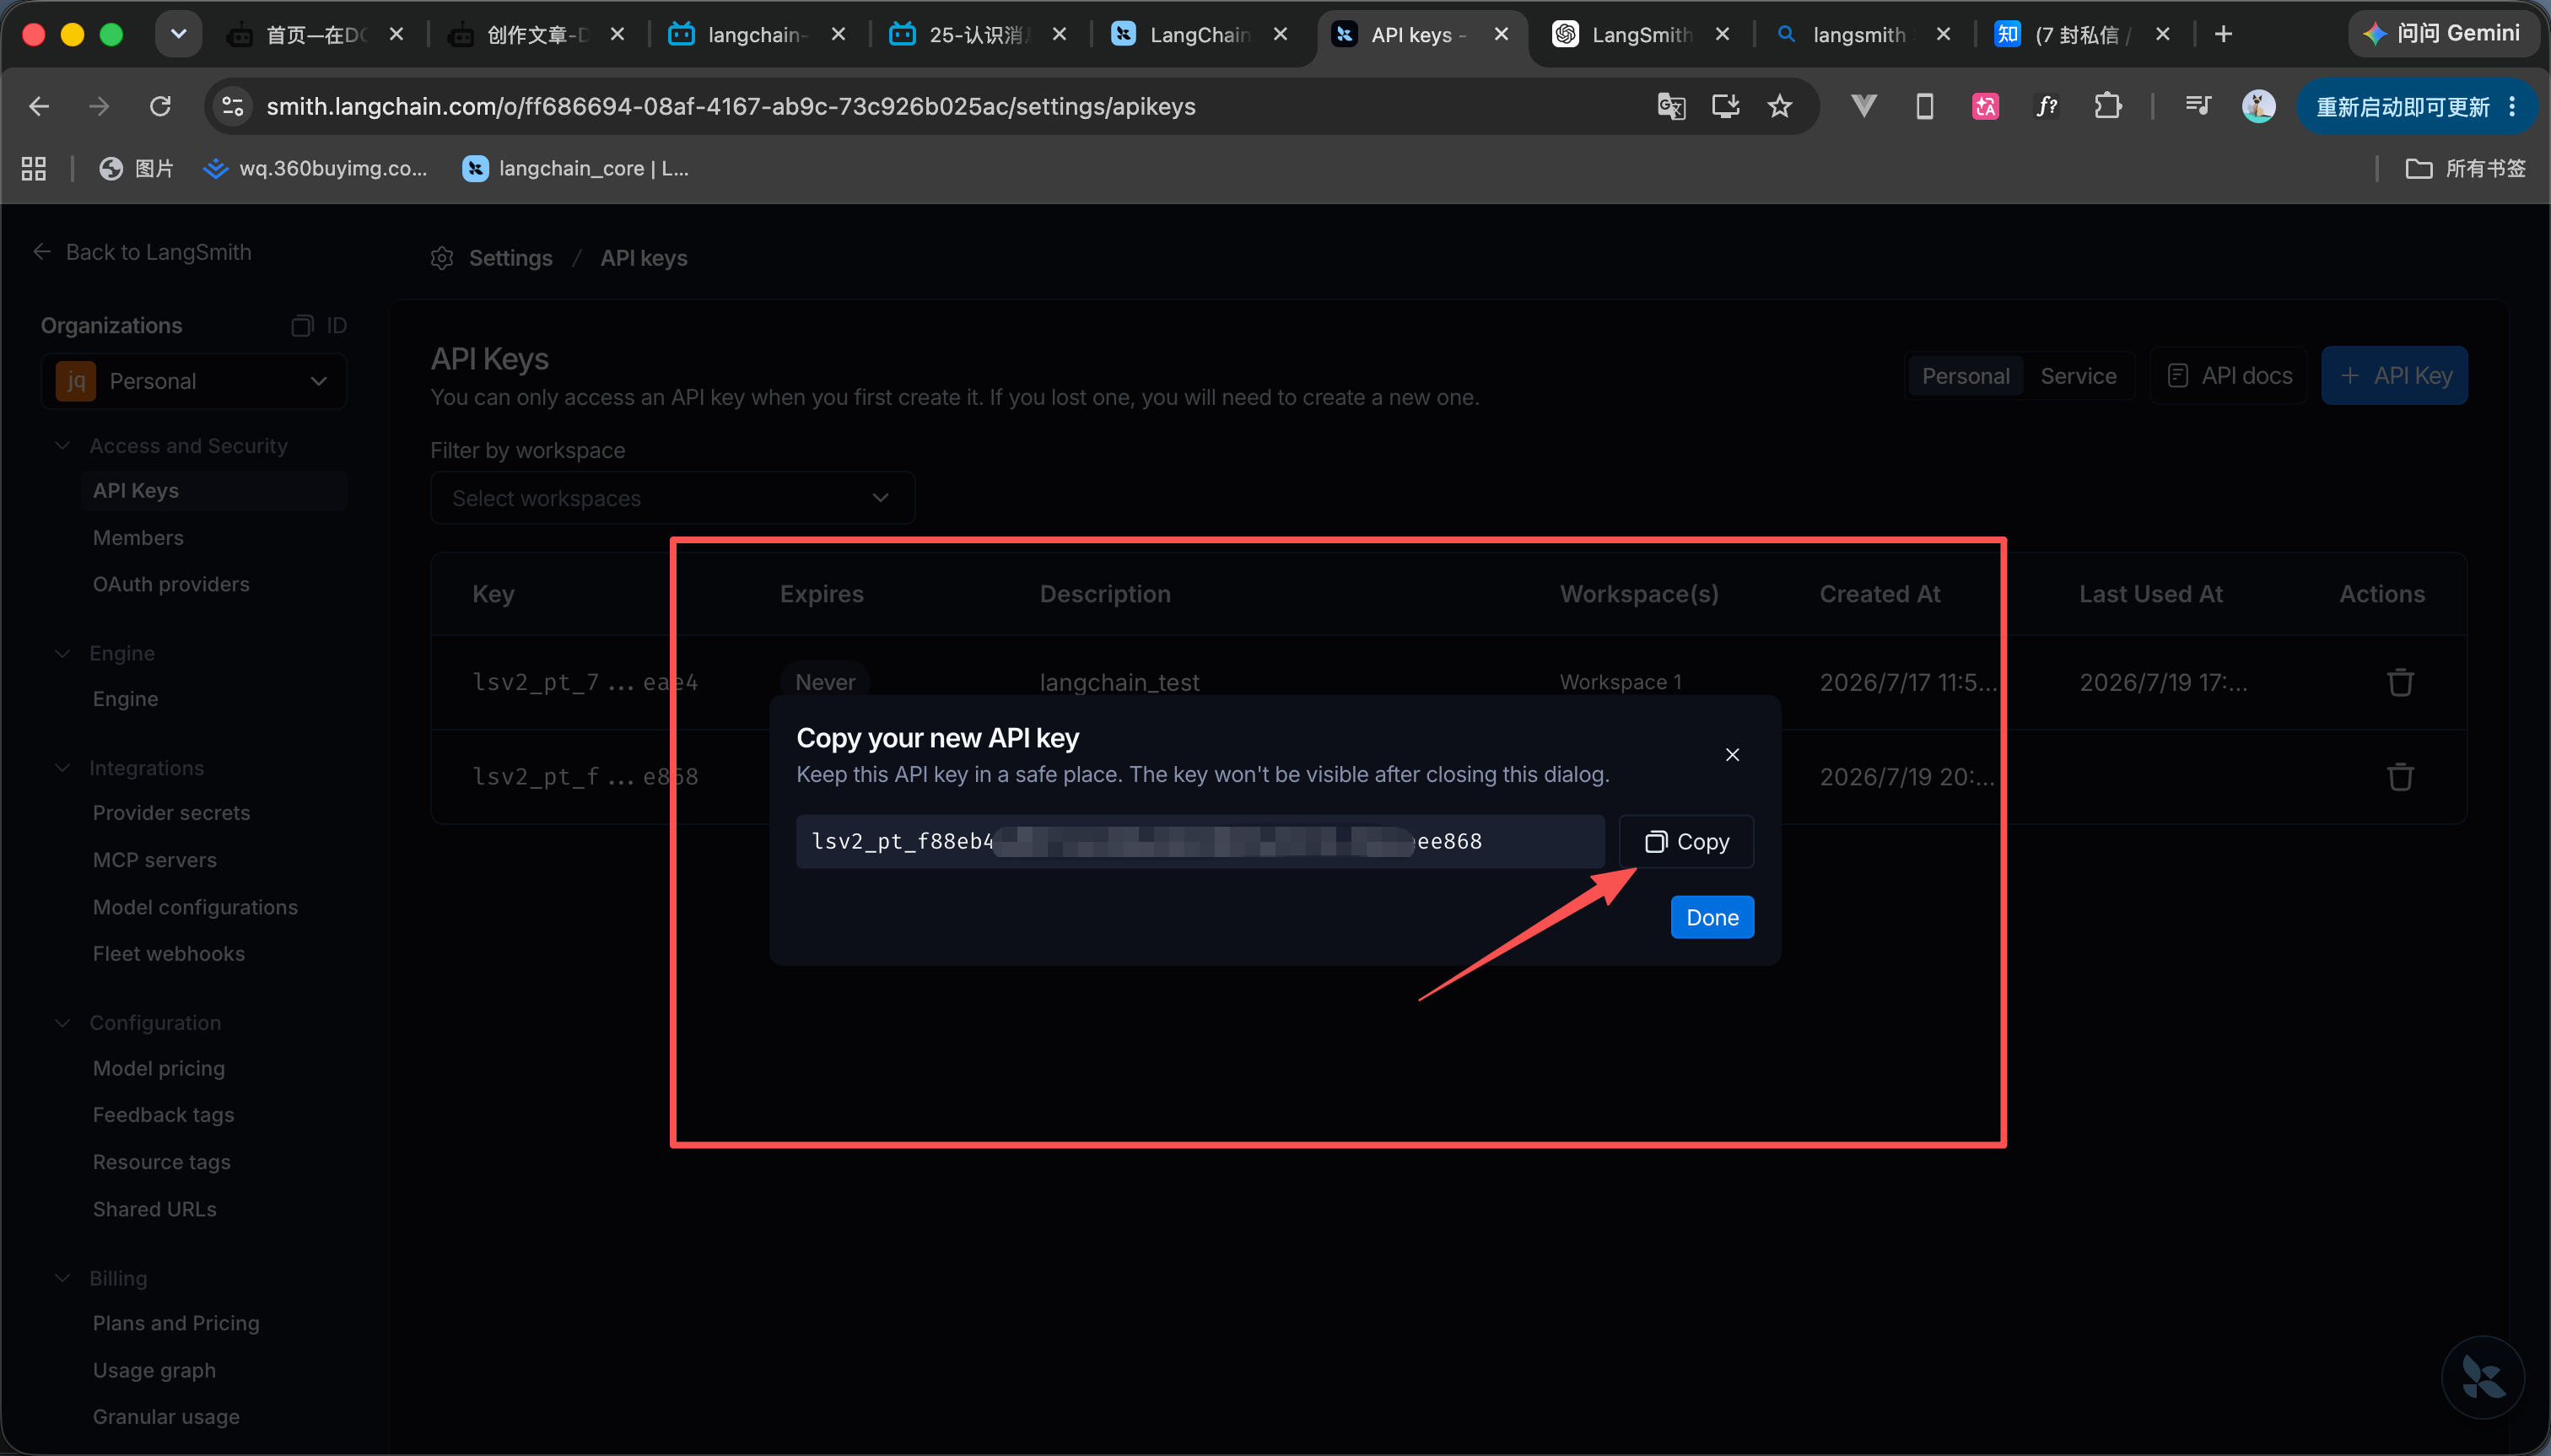Open the Personal organization dropdown
This screenshot has width=2551, height=1456.
click(x=194, y=381)
